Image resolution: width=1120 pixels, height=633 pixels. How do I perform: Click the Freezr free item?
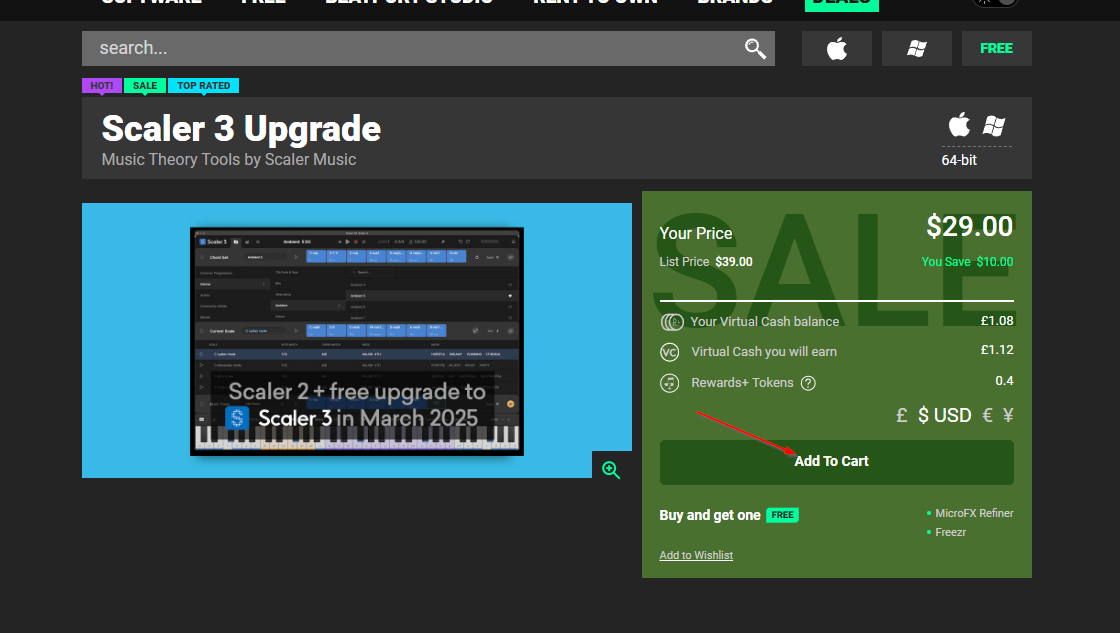(x=950, y=532)
